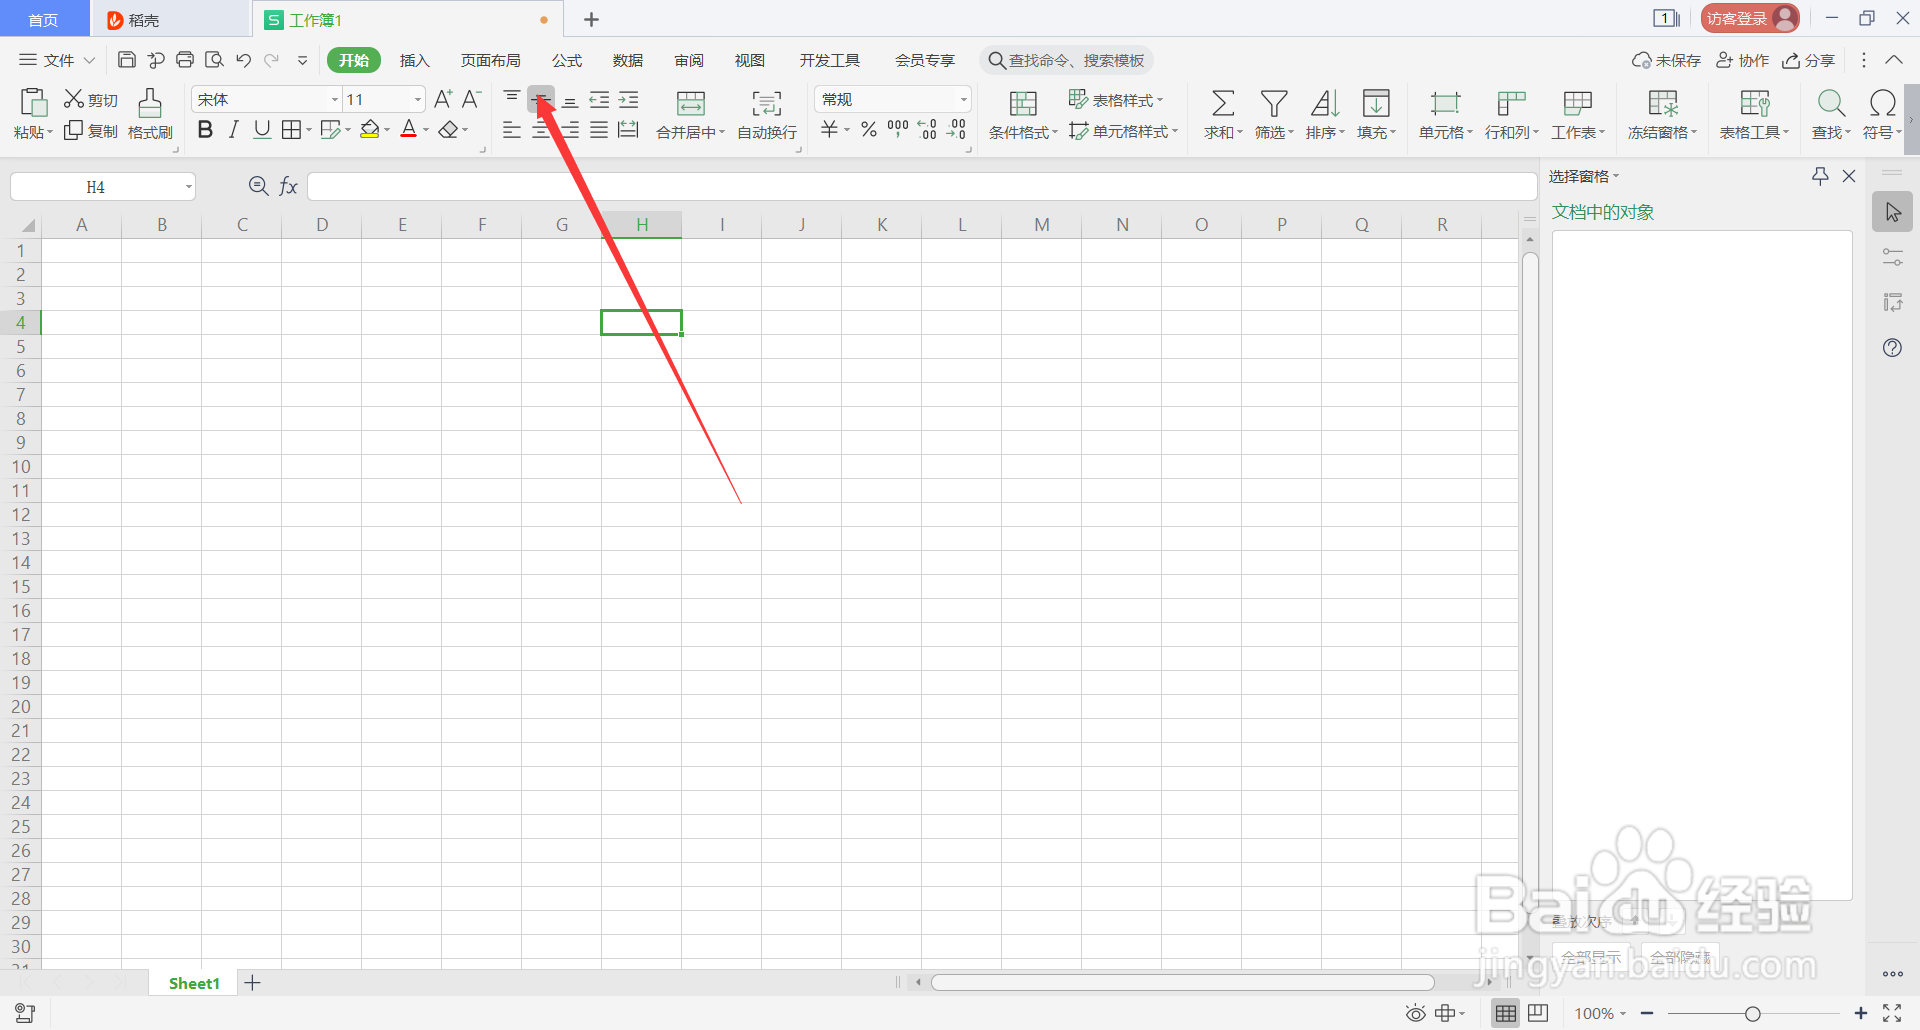Click the decrease indent icon

(x=599, y=99)
